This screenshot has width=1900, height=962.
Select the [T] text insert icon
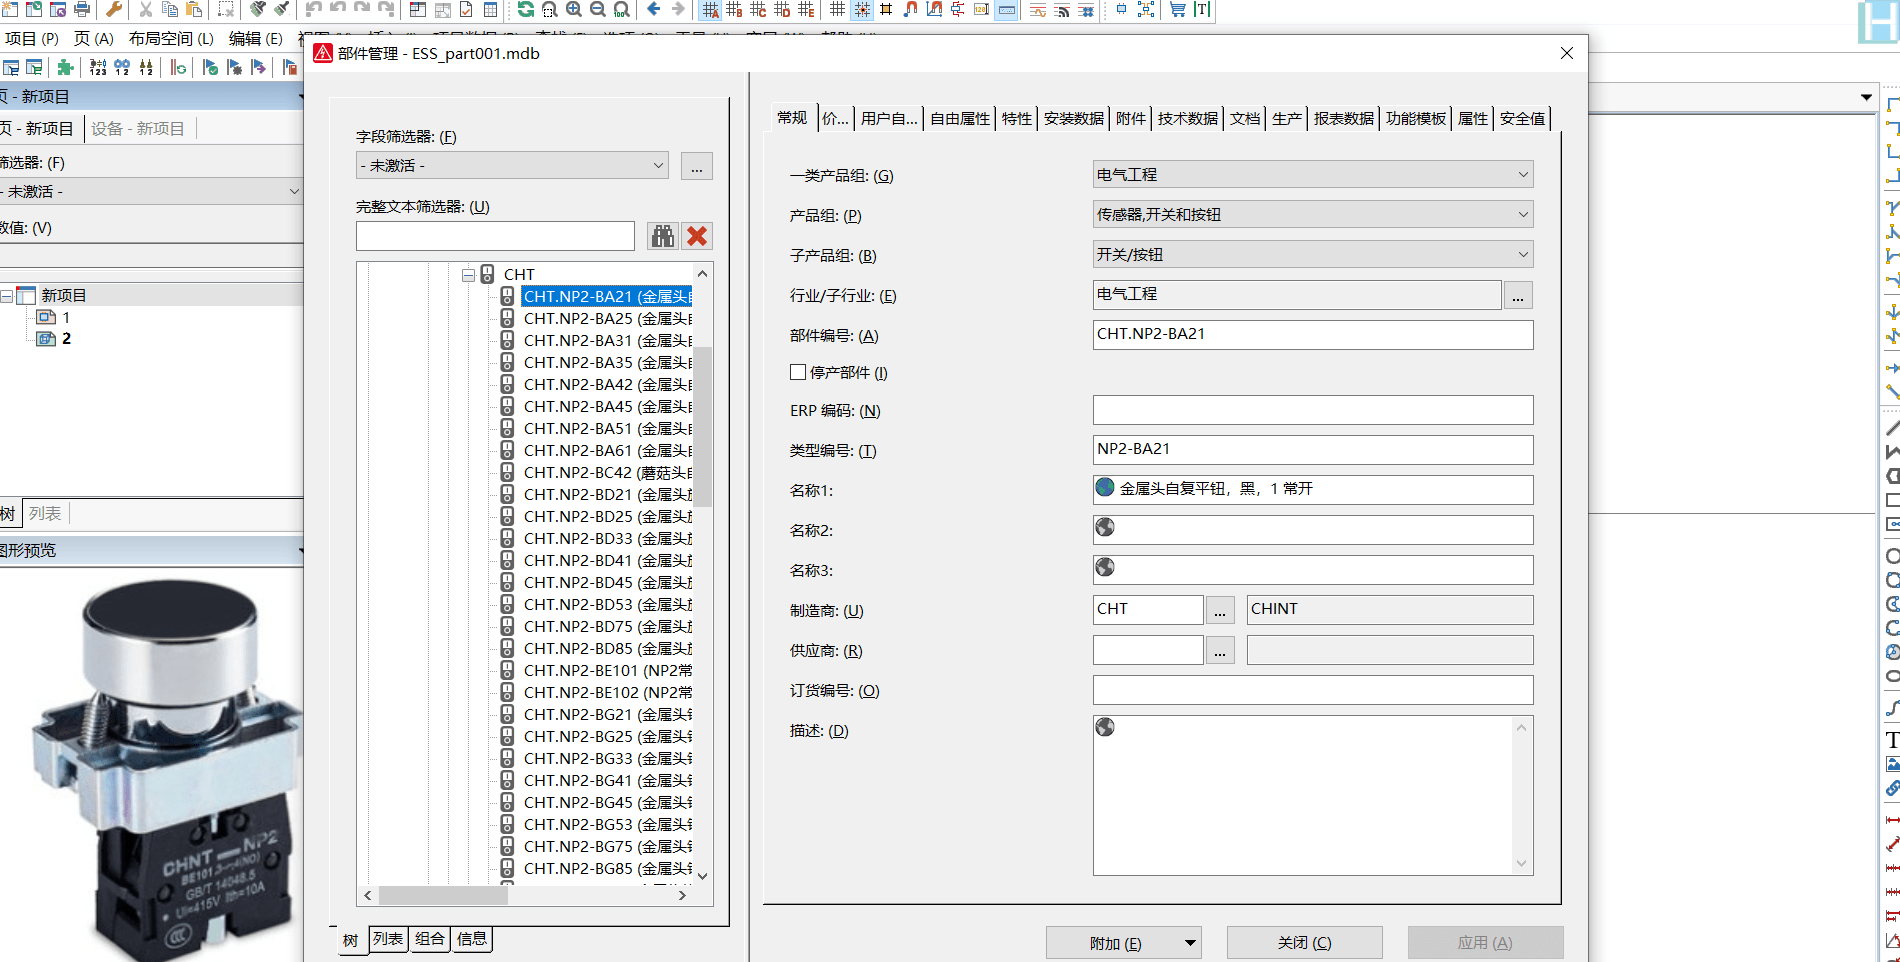tap(1201, 10)
